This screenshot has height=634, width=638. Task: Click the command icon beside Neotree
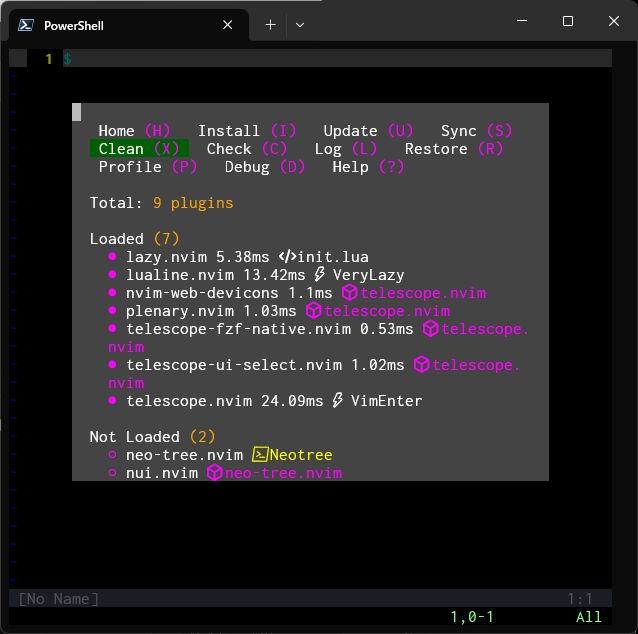click(x=260, y=455)
